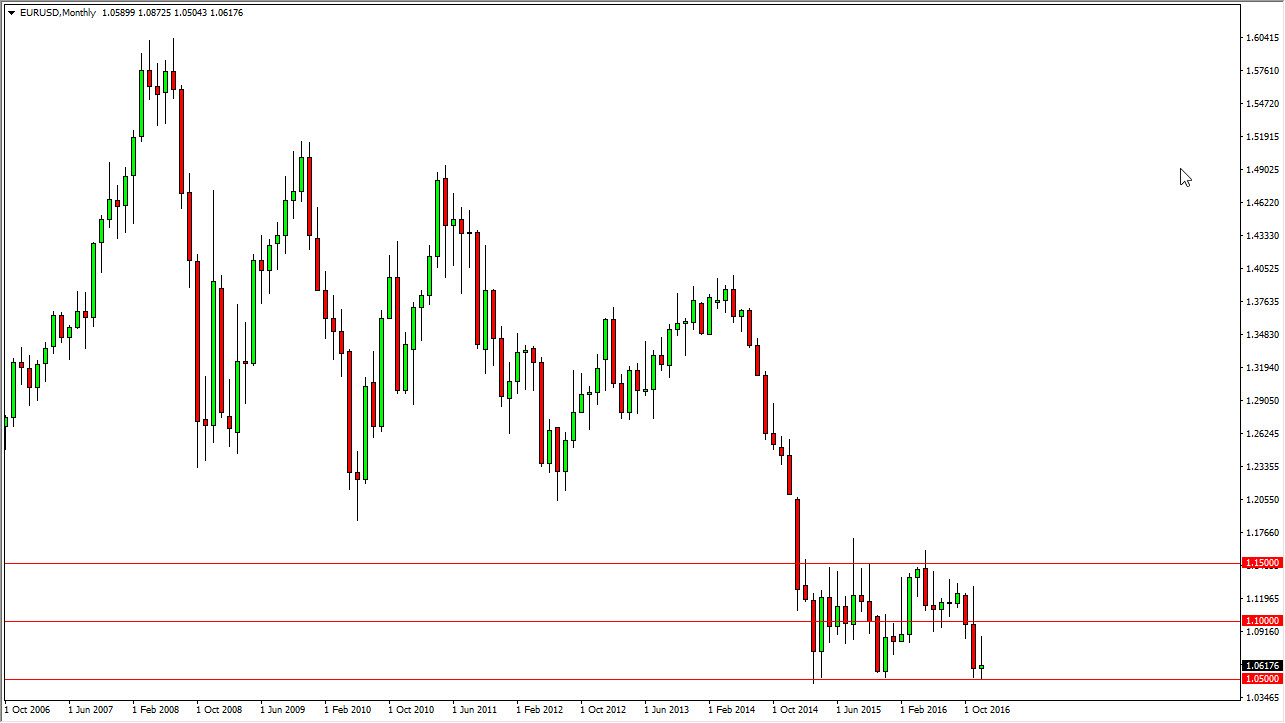Click the 1 Feb 2008 date label
Screen dimensions: 1285x723
click(155, 710)
